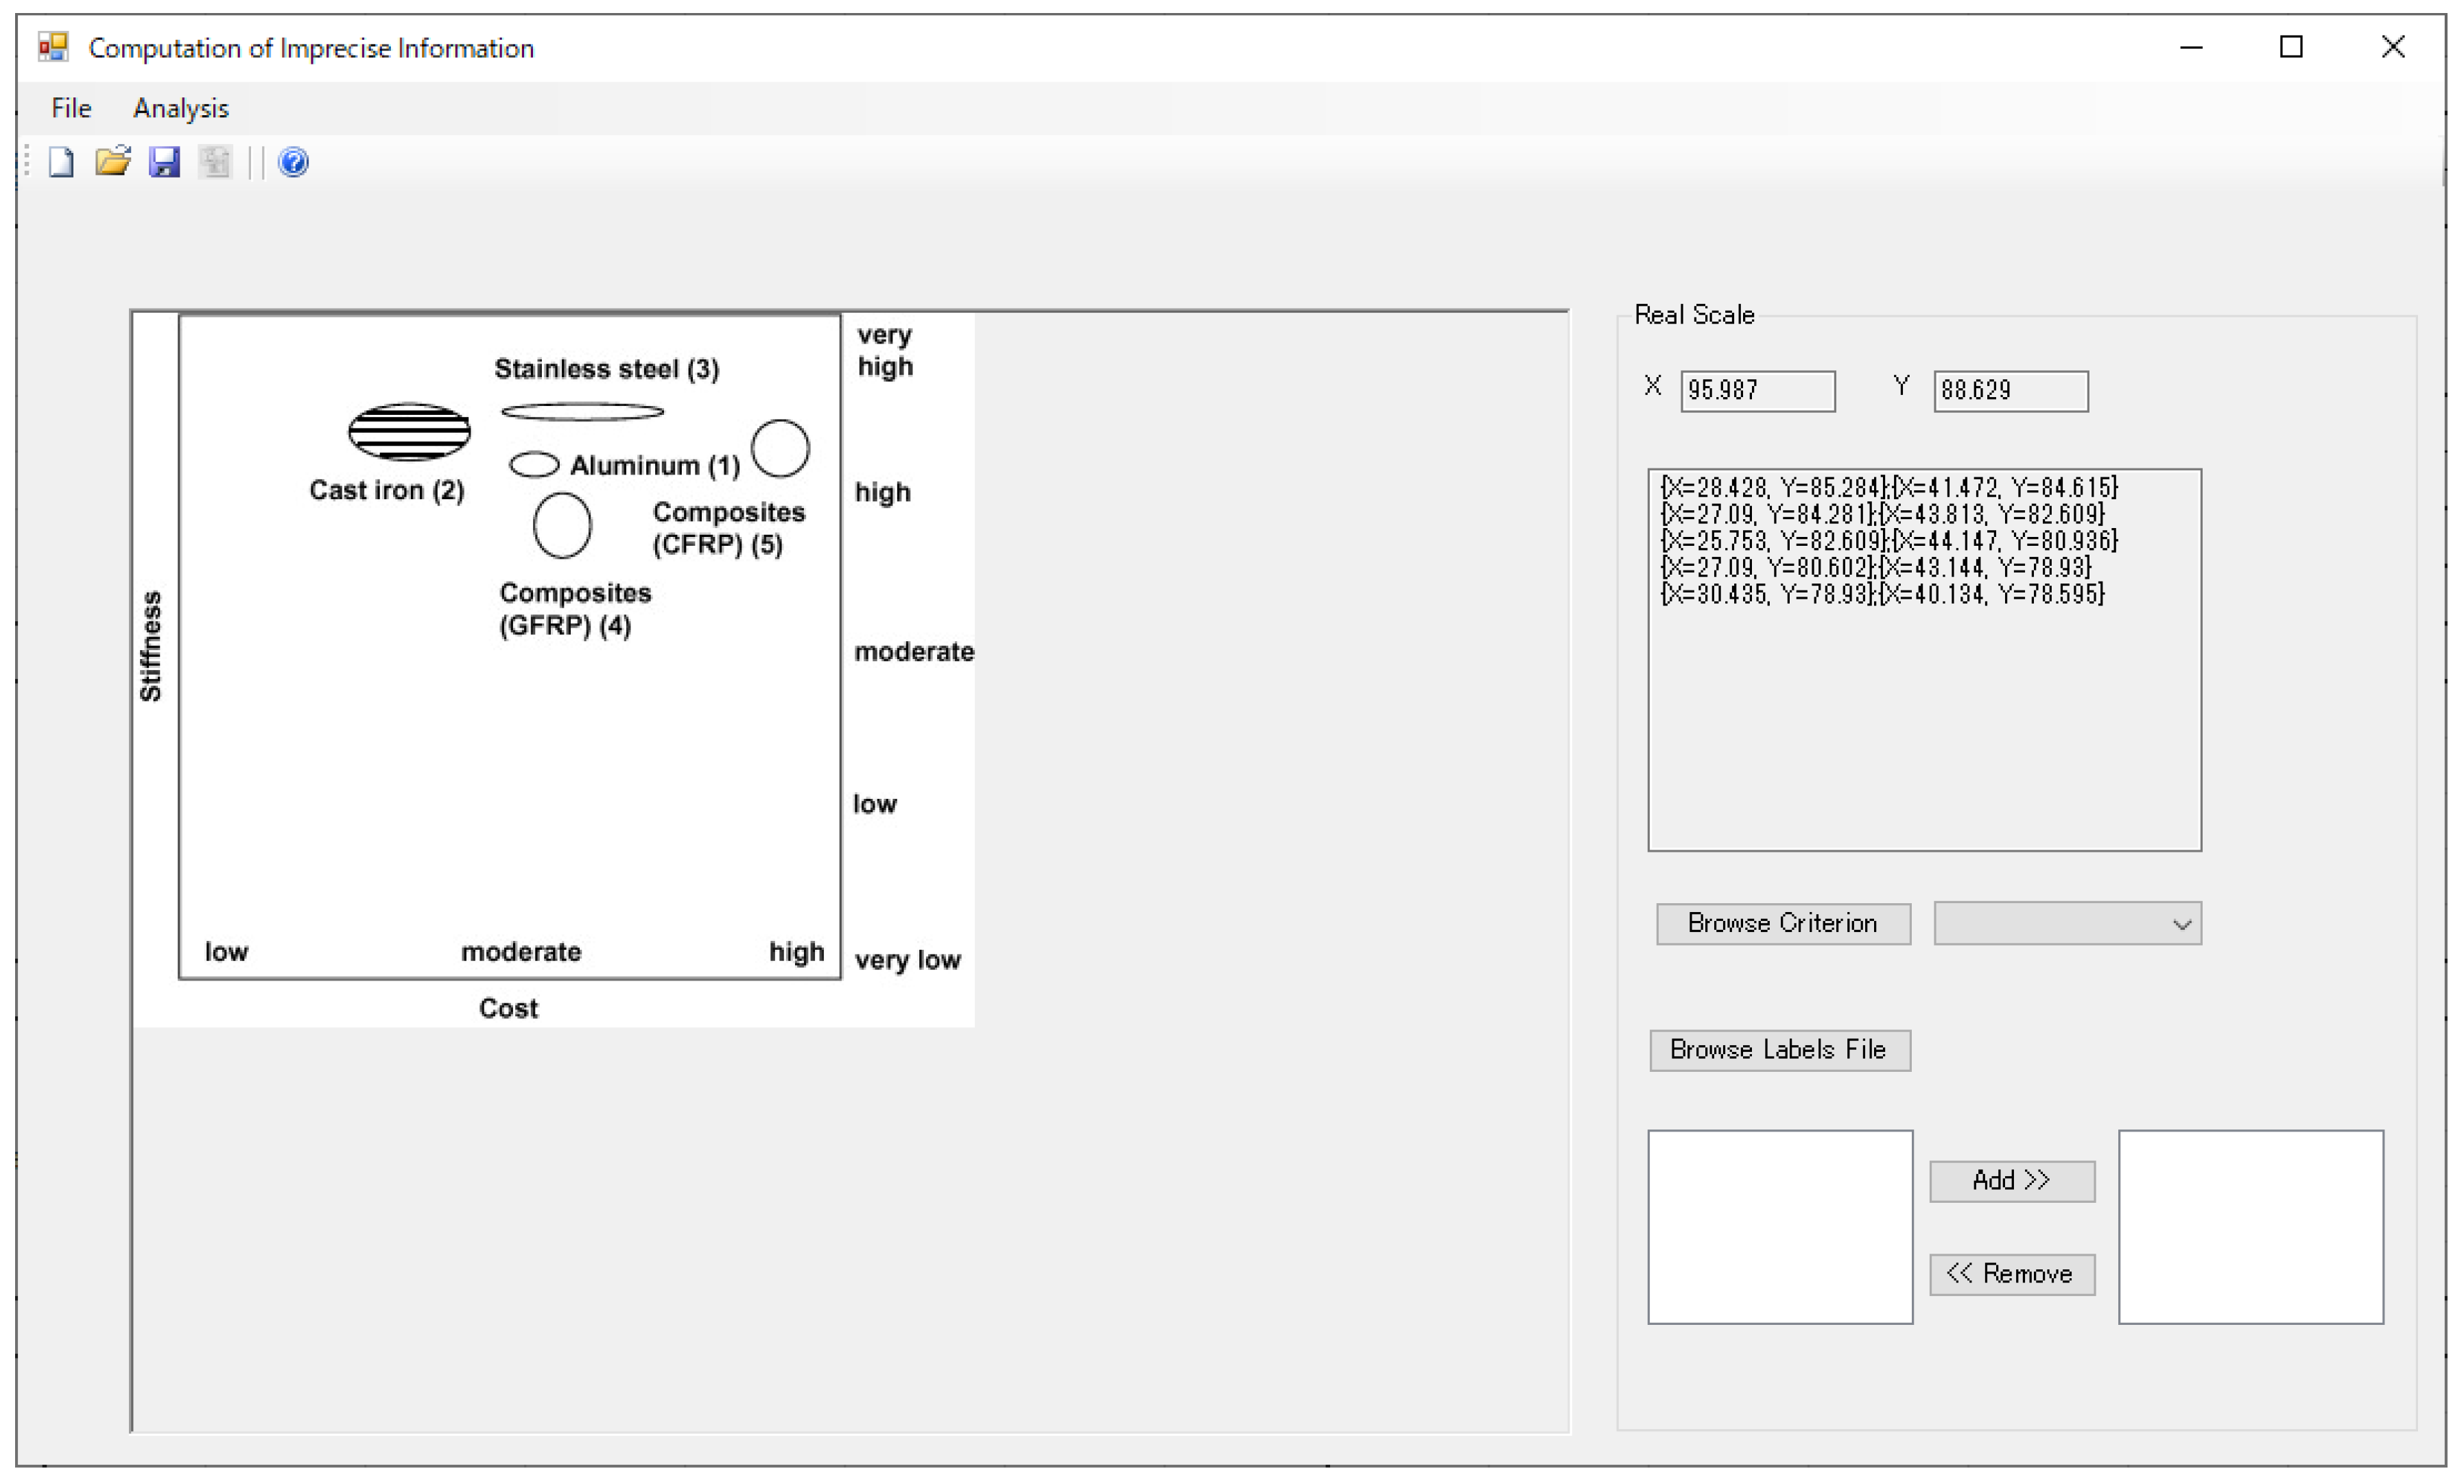Open the Analysis menu
Image resolution: width=2464 pixels, height=1484 pixels.
click(x=181, y=108)
